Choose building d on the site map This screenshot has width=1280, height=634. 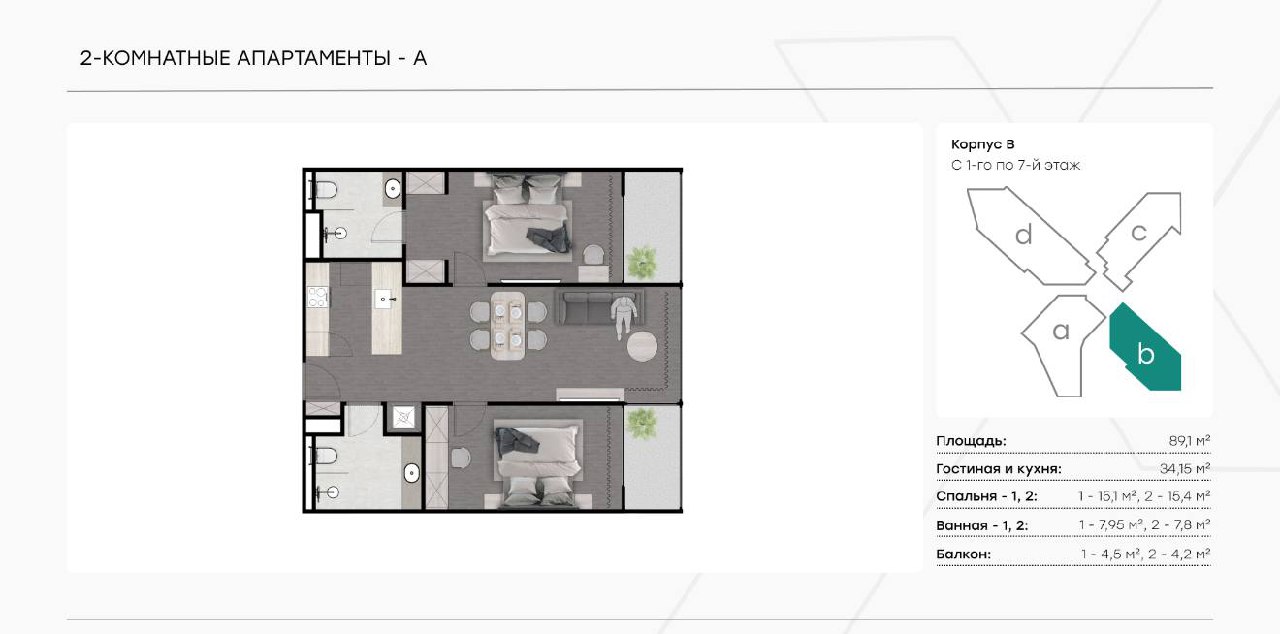[1024, 235]
